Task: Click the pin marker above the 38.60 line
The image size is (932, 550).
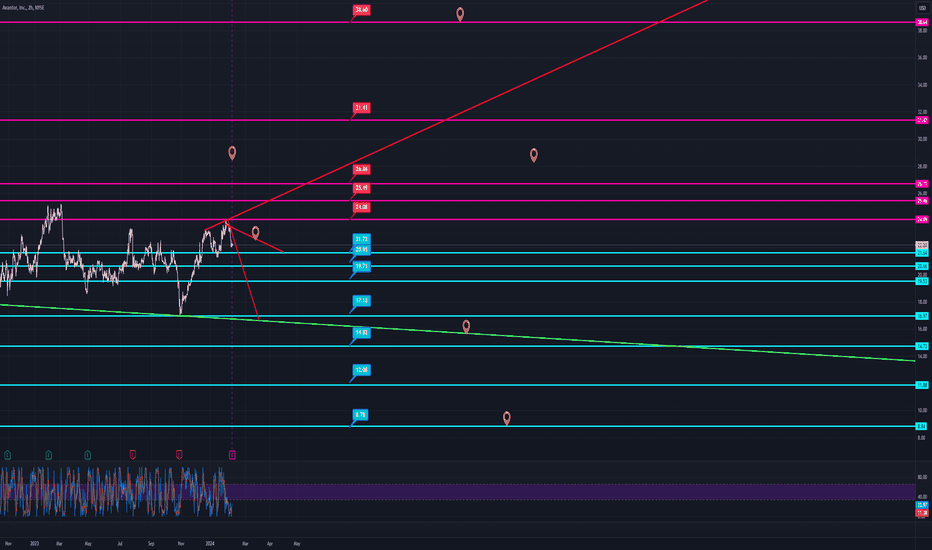Action: (x=460, y=14)
